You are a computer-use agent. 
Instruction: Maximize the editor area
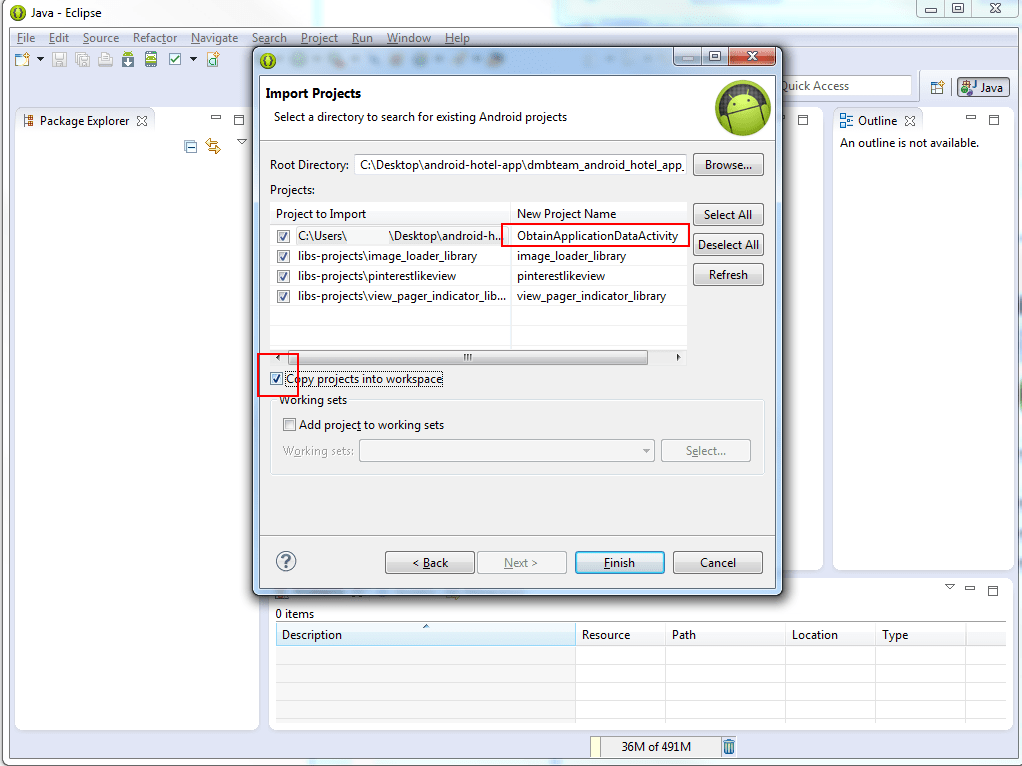tap(803, 120)
